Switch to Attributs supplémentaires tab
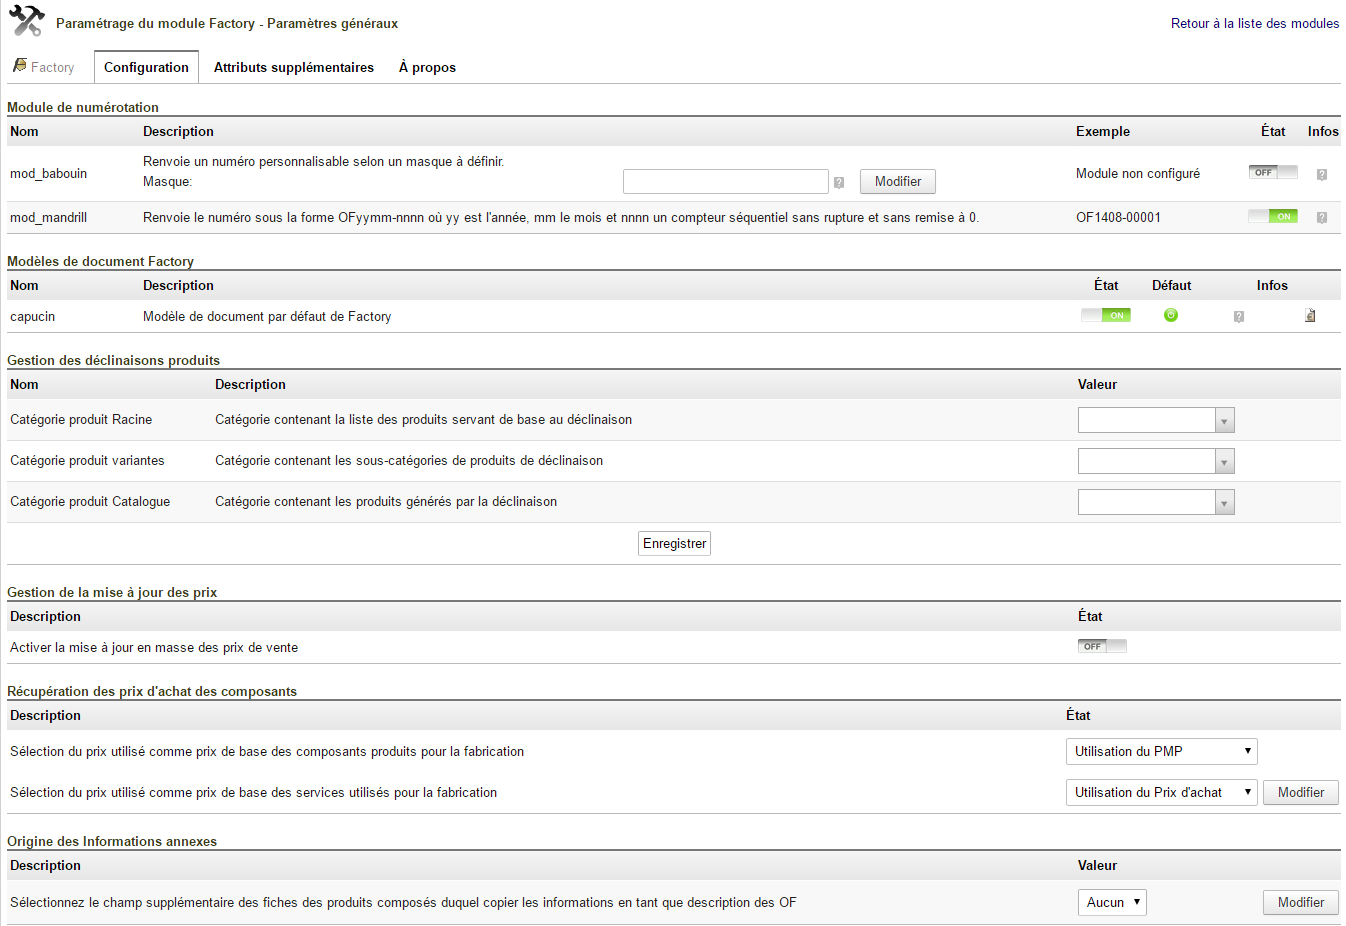This screenshot has width=1346, height=926. (293, 67)
